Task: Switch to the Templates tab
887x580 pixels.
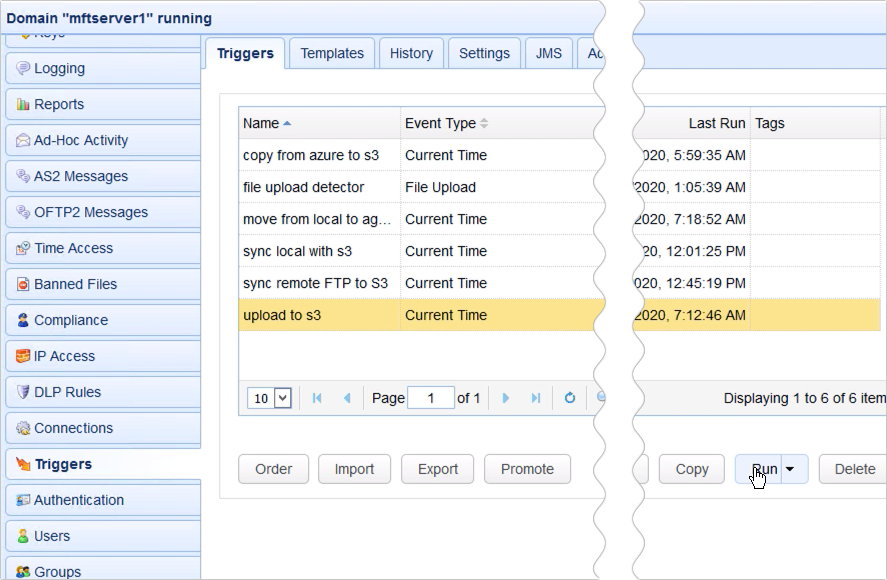Action: (332, 53)
